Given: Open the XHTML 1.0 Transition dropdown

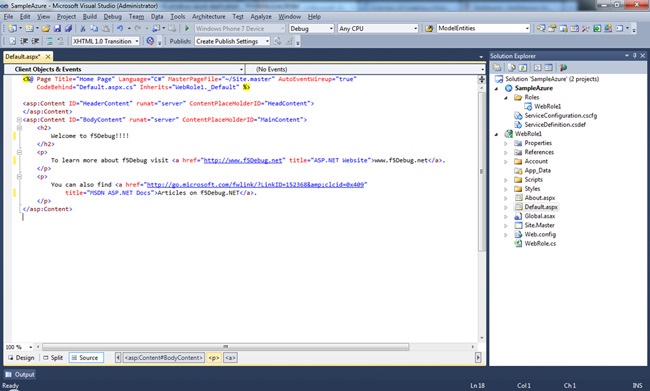Looking at the screenshot, I should pyautogui.click(x=137, y=41).
